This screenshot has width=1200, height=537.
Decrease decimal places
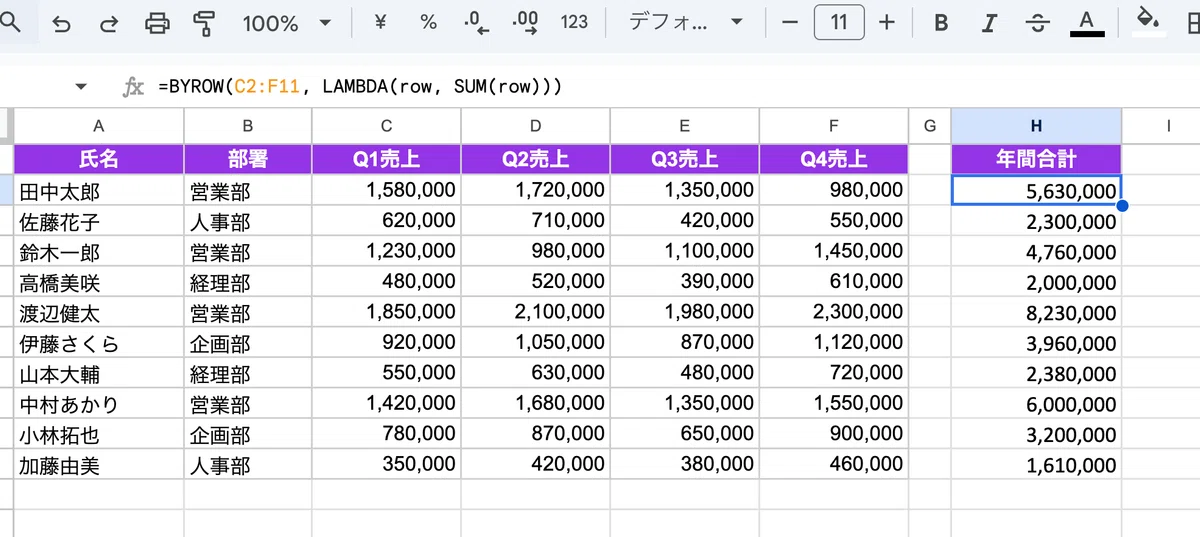pyautogui.click(x=477, y=23)
